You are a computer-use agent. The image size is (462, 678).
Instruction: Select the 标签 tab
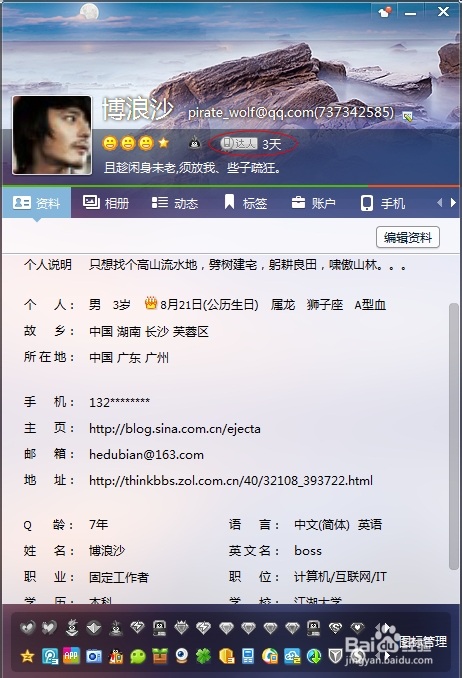coord(245,203)
